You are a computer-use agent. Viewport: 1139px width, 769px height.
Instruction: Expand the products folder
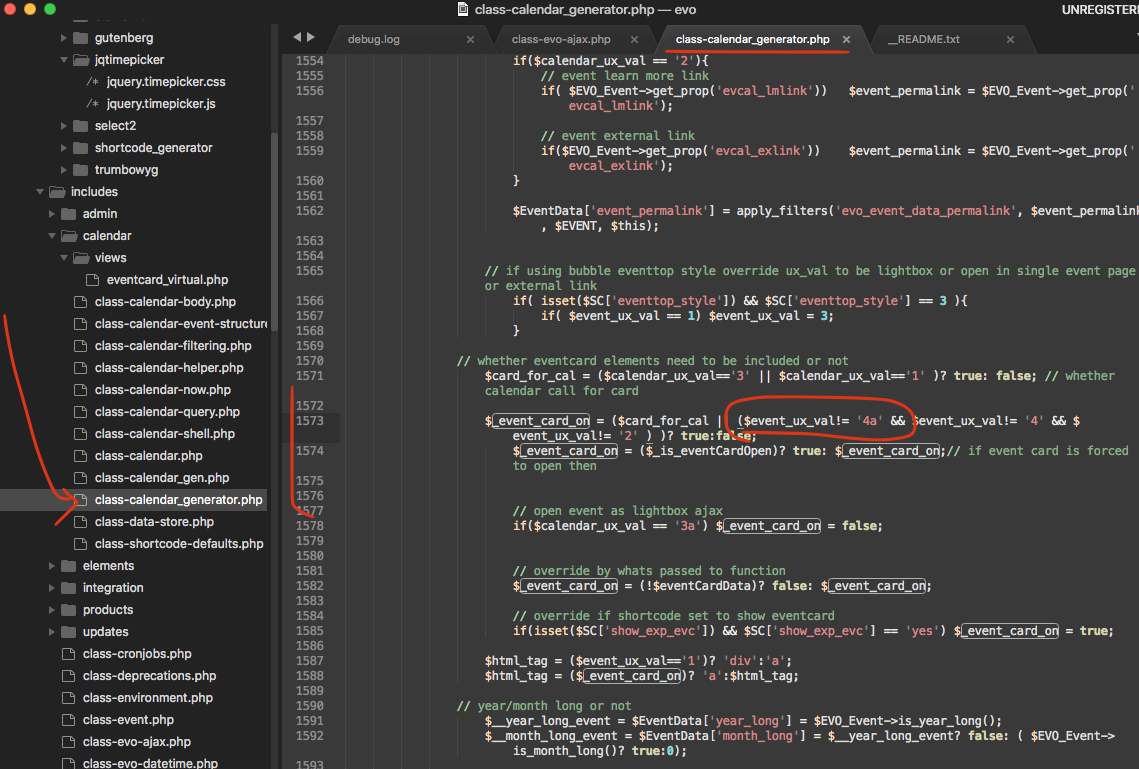(x=52, y=610)
